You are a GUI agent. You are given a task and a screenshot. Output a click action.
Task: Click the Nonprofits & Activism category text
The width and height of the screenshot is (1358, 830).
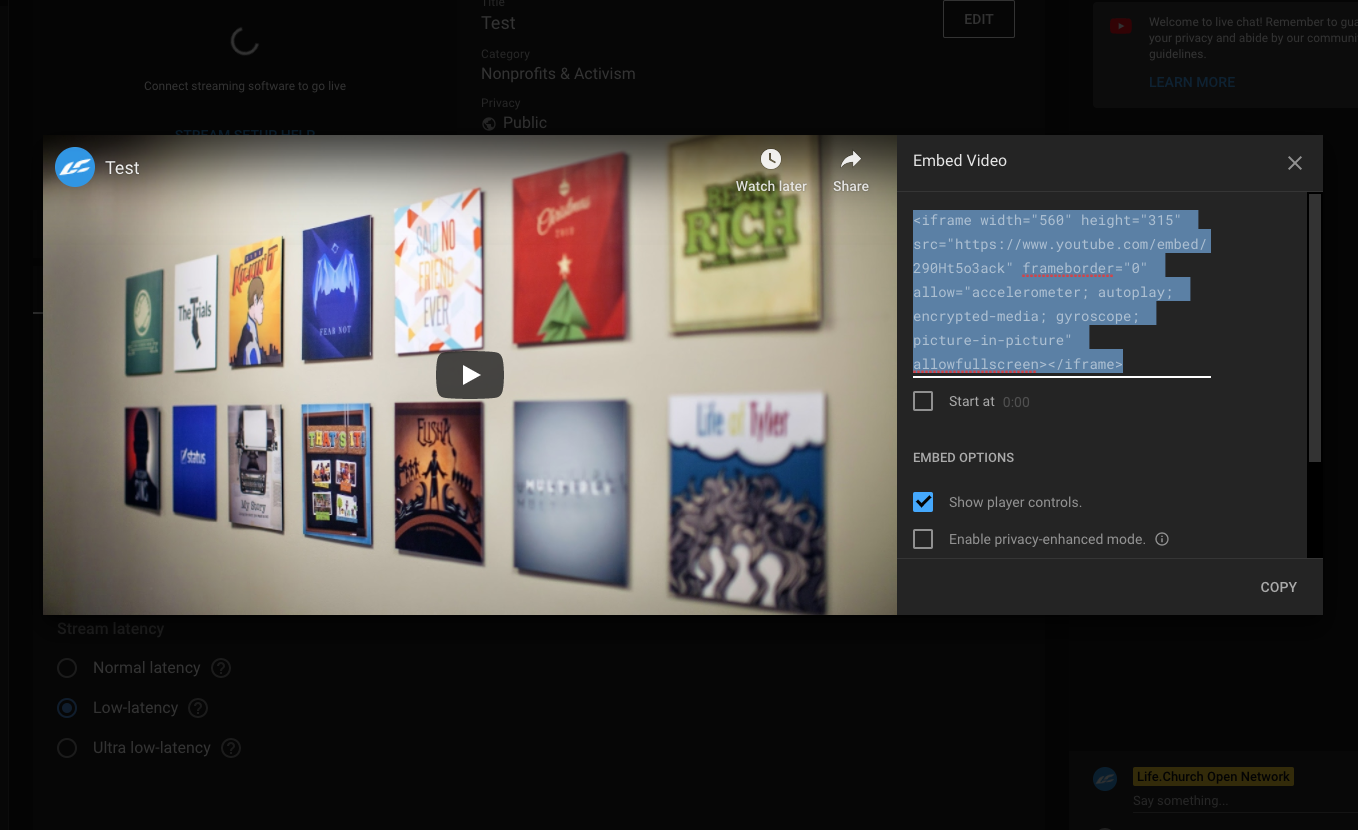(558, 73)
